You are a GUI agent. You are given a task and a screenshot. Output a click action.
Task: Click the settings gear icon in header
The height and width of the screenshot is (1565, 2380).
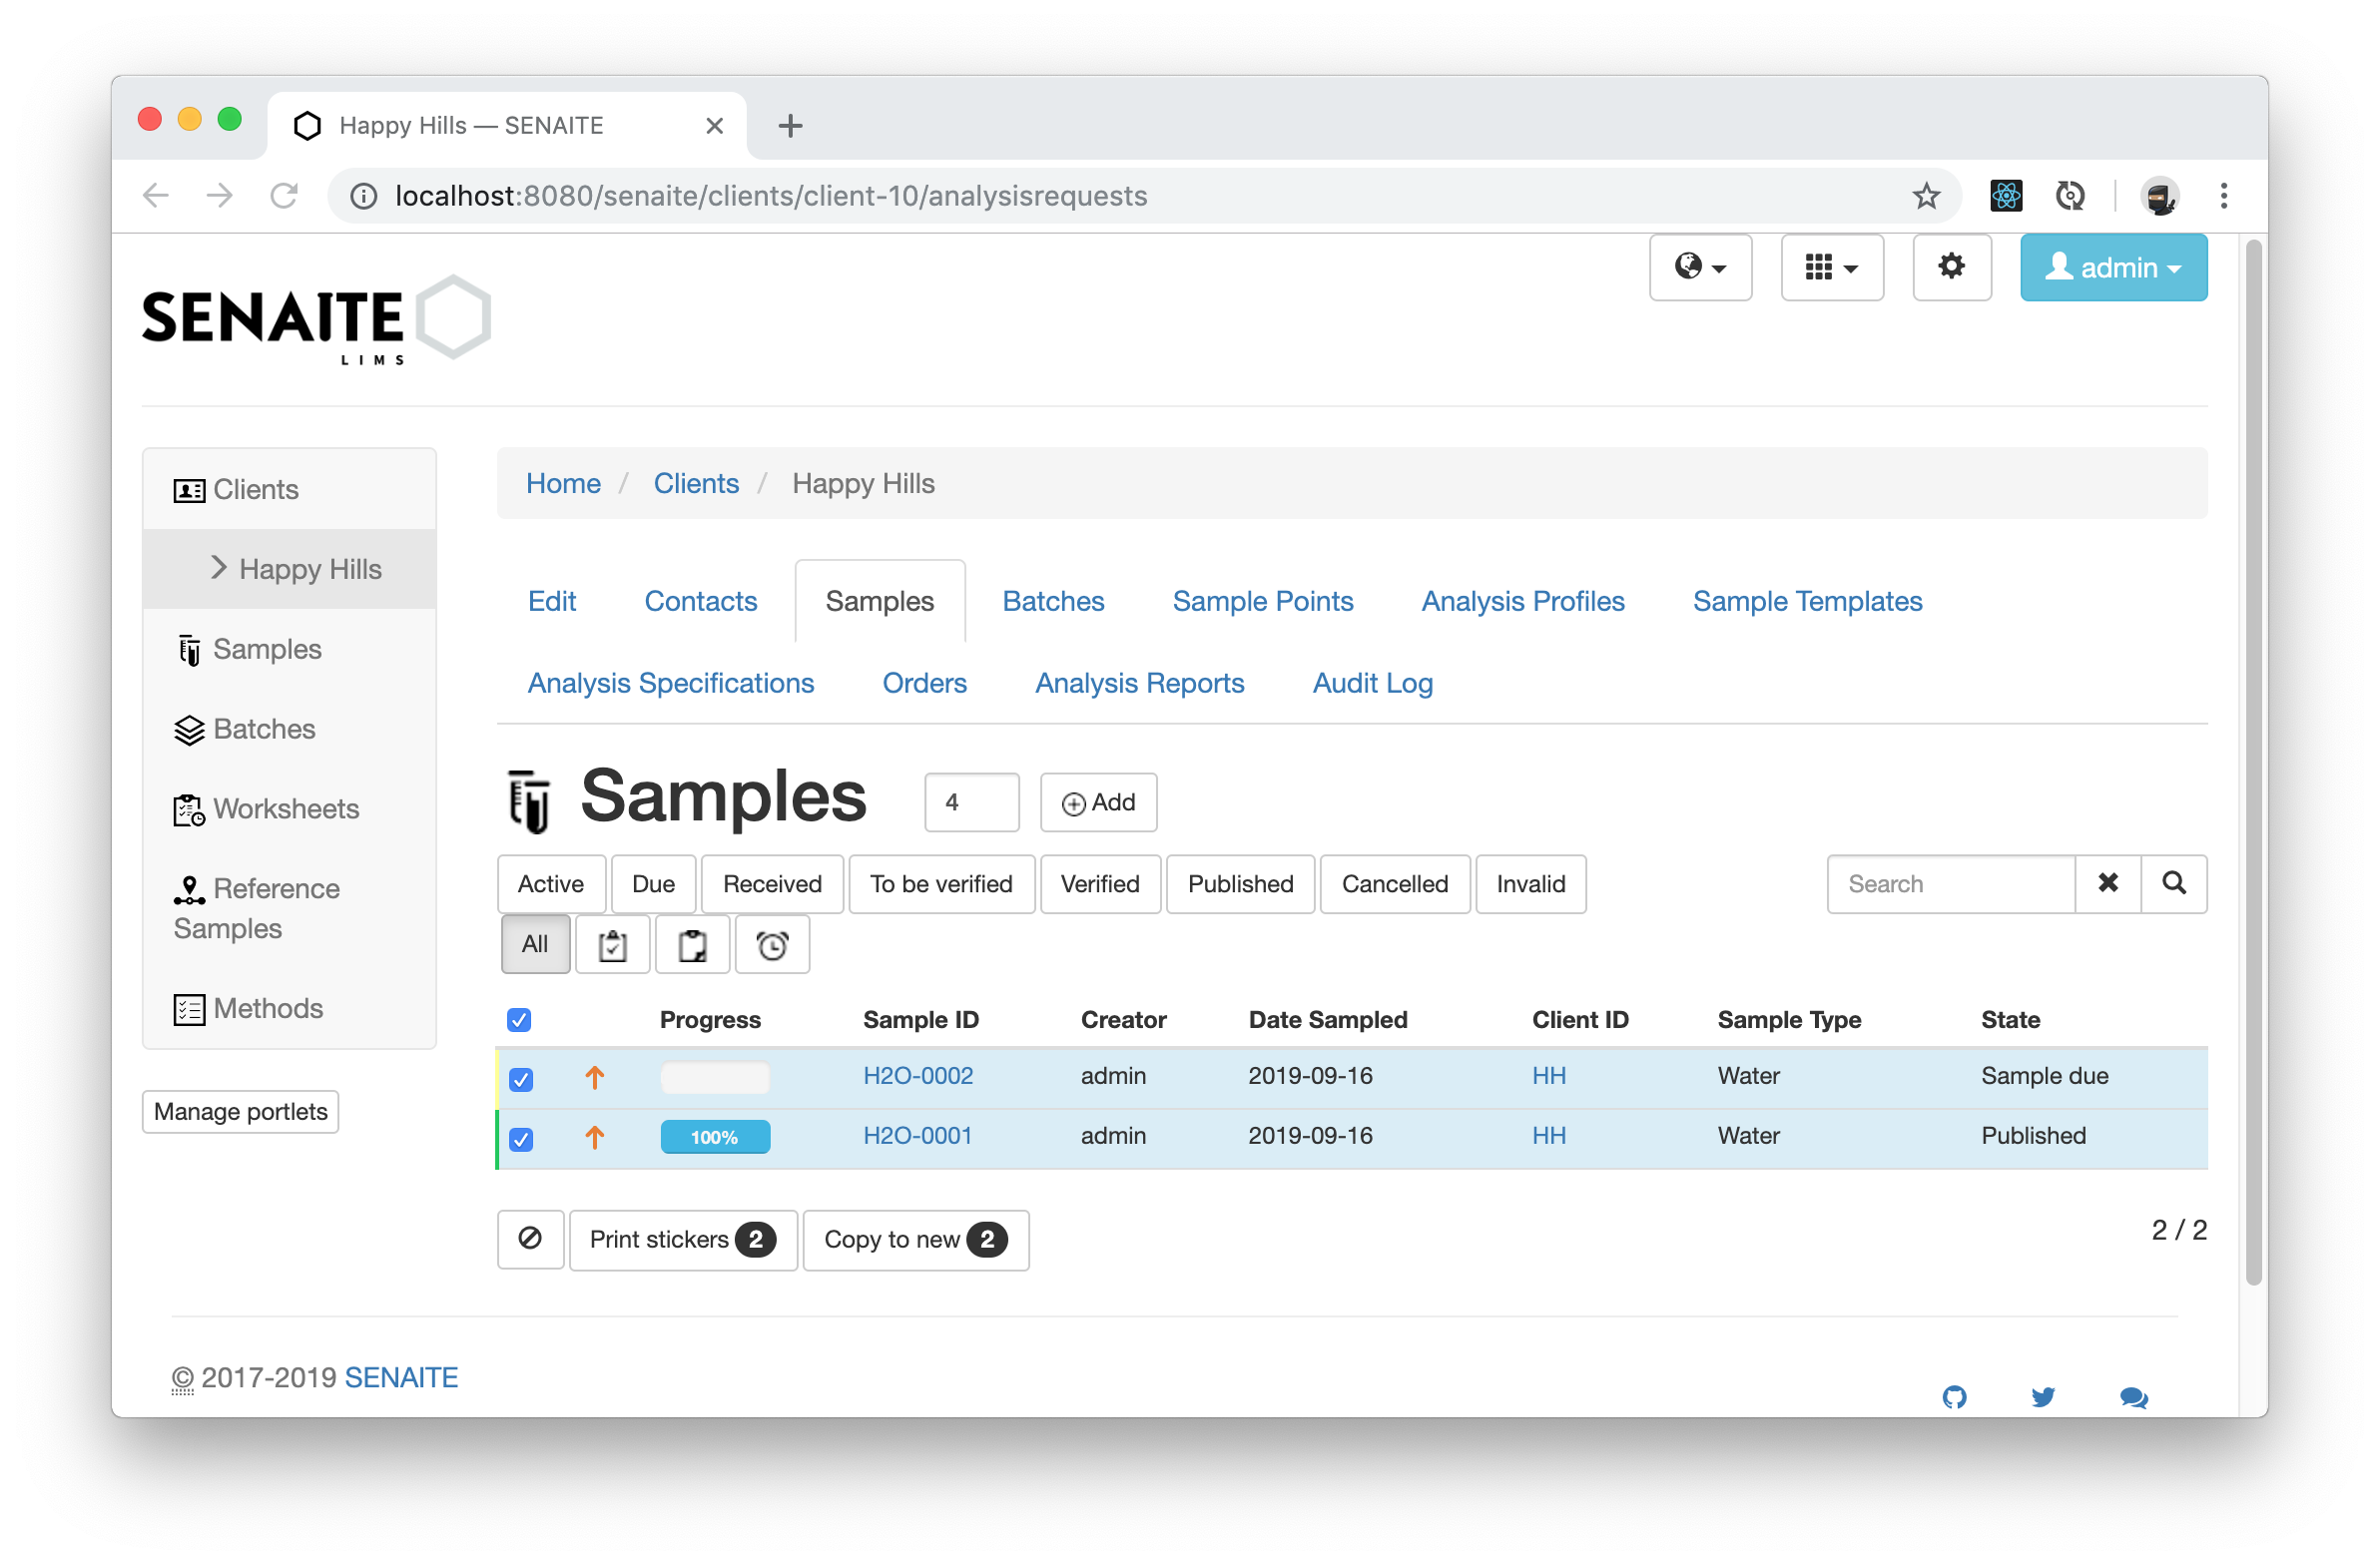pyautogui.click(x=1949, y=267)
